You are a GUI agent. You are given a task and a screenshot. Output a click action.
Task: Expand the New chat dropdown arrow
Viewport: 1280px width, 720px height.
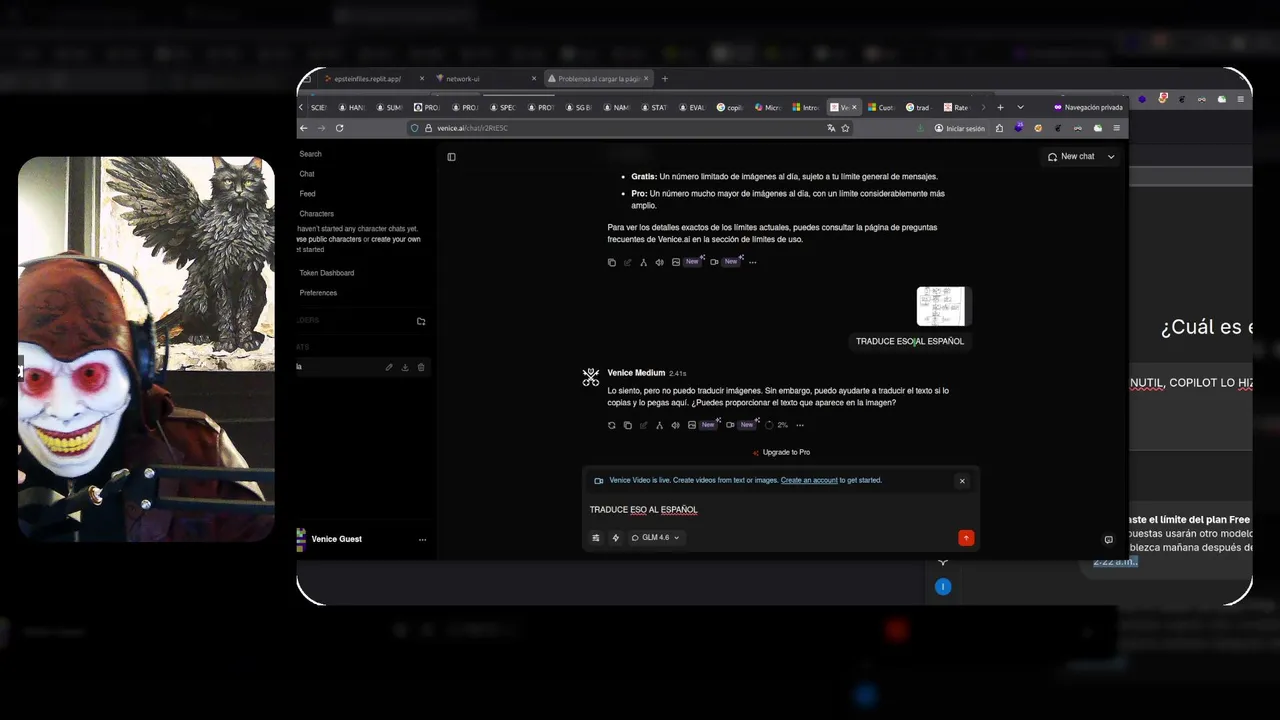(x=1111, y=157)
